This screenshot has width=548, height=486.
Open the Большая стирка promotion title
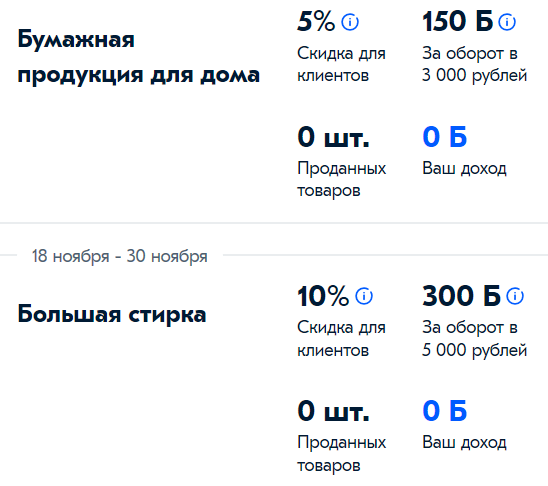point(112,314)
